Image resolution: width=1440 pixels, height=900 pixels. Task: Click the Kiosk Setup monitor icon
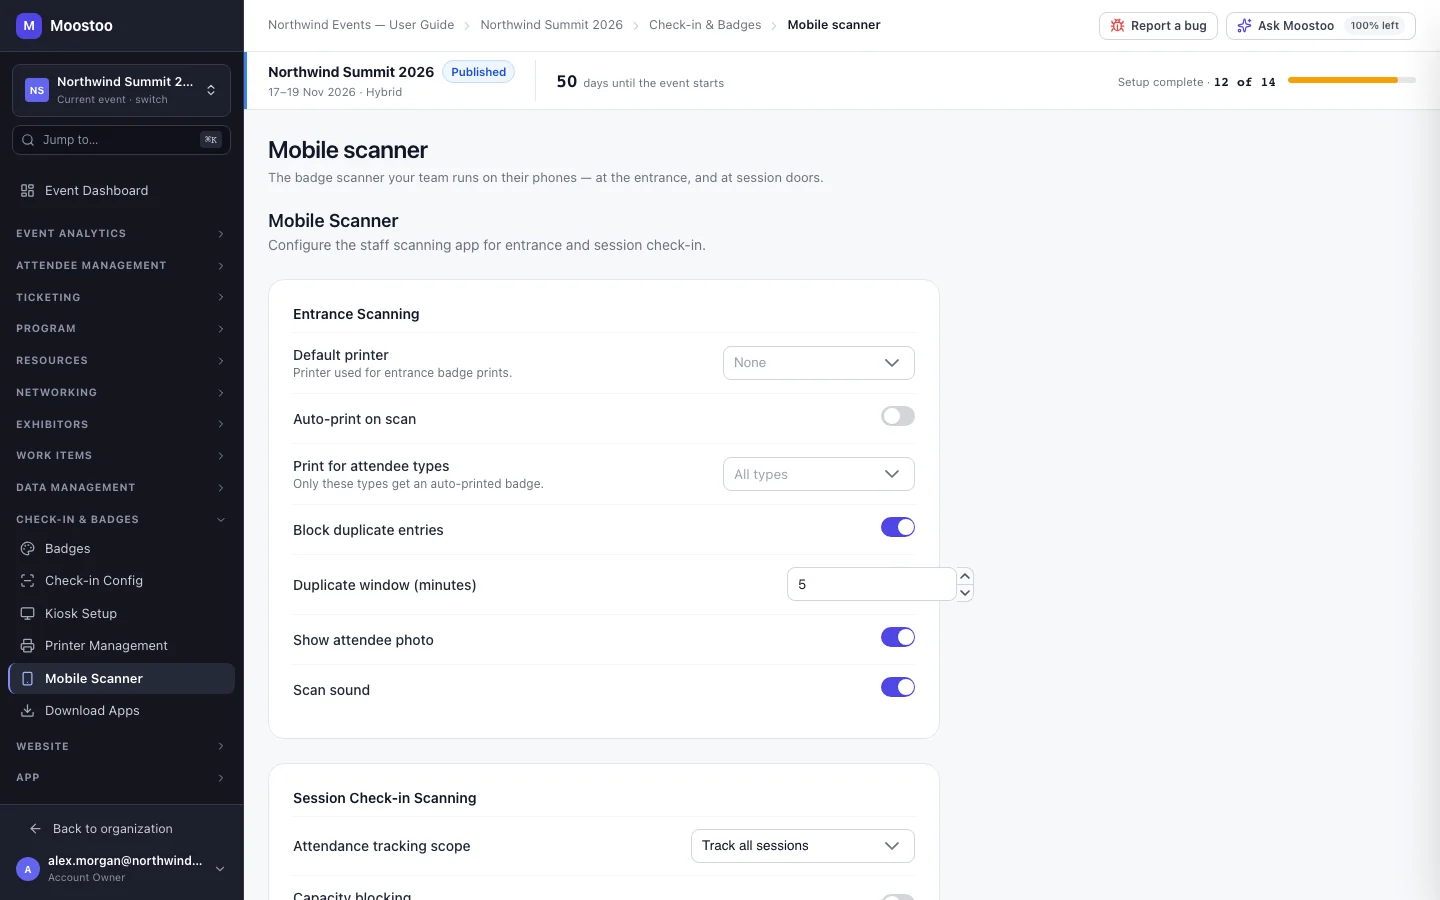(x=28, y=614)
